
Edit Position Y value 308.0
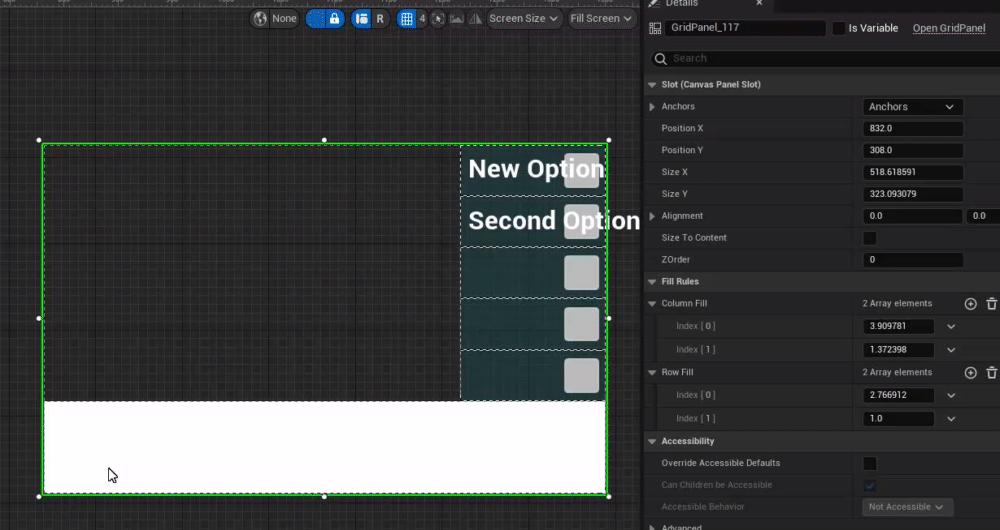point(913,150)
